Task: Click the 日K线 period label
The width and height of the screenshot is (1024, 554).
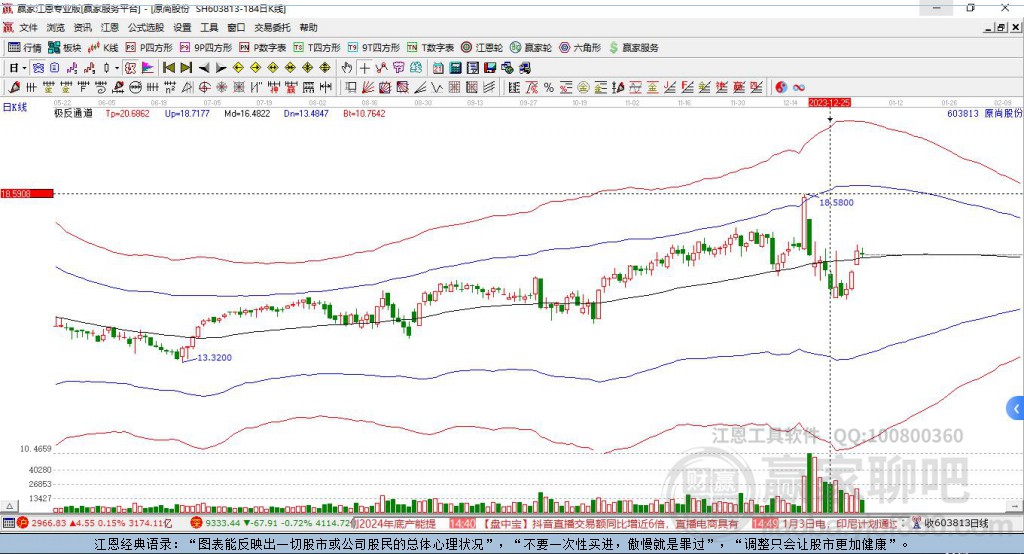Action: click(15, 107)
